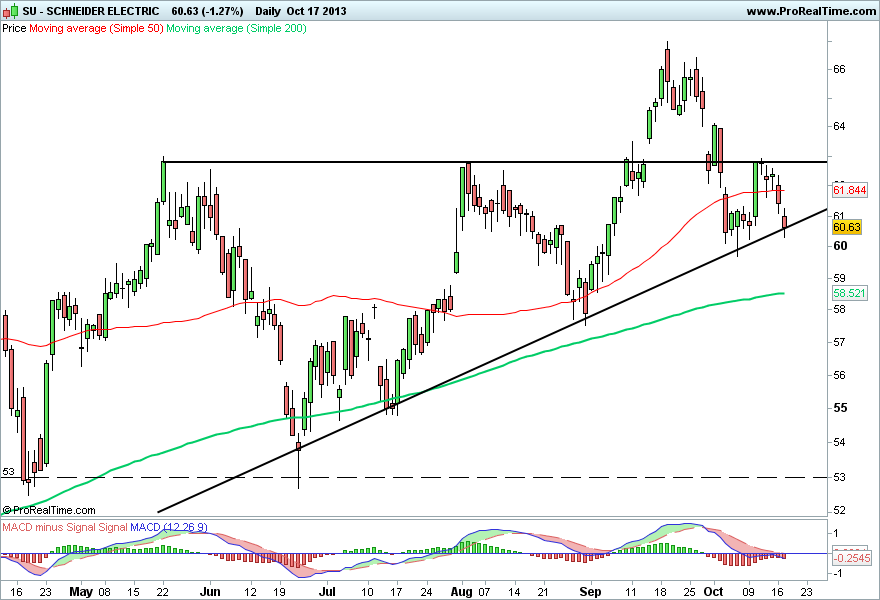Click the Oct label on the date axis

[713, 592]
